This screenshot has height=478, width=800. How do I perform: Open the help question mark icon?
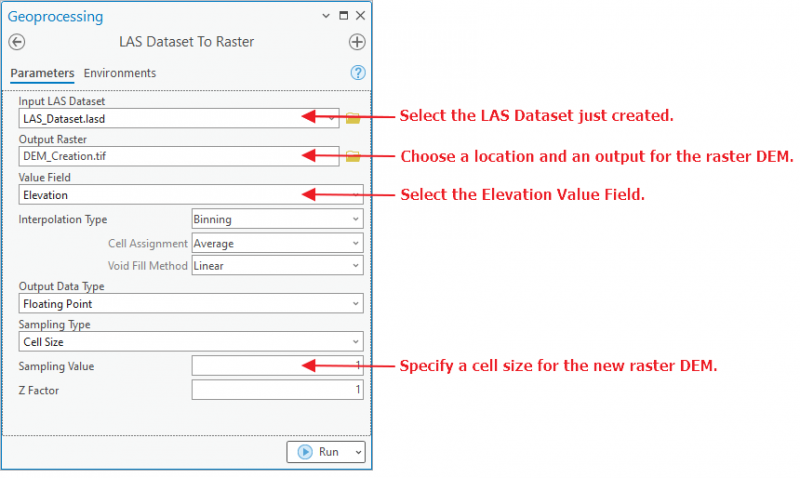(358, 73)
